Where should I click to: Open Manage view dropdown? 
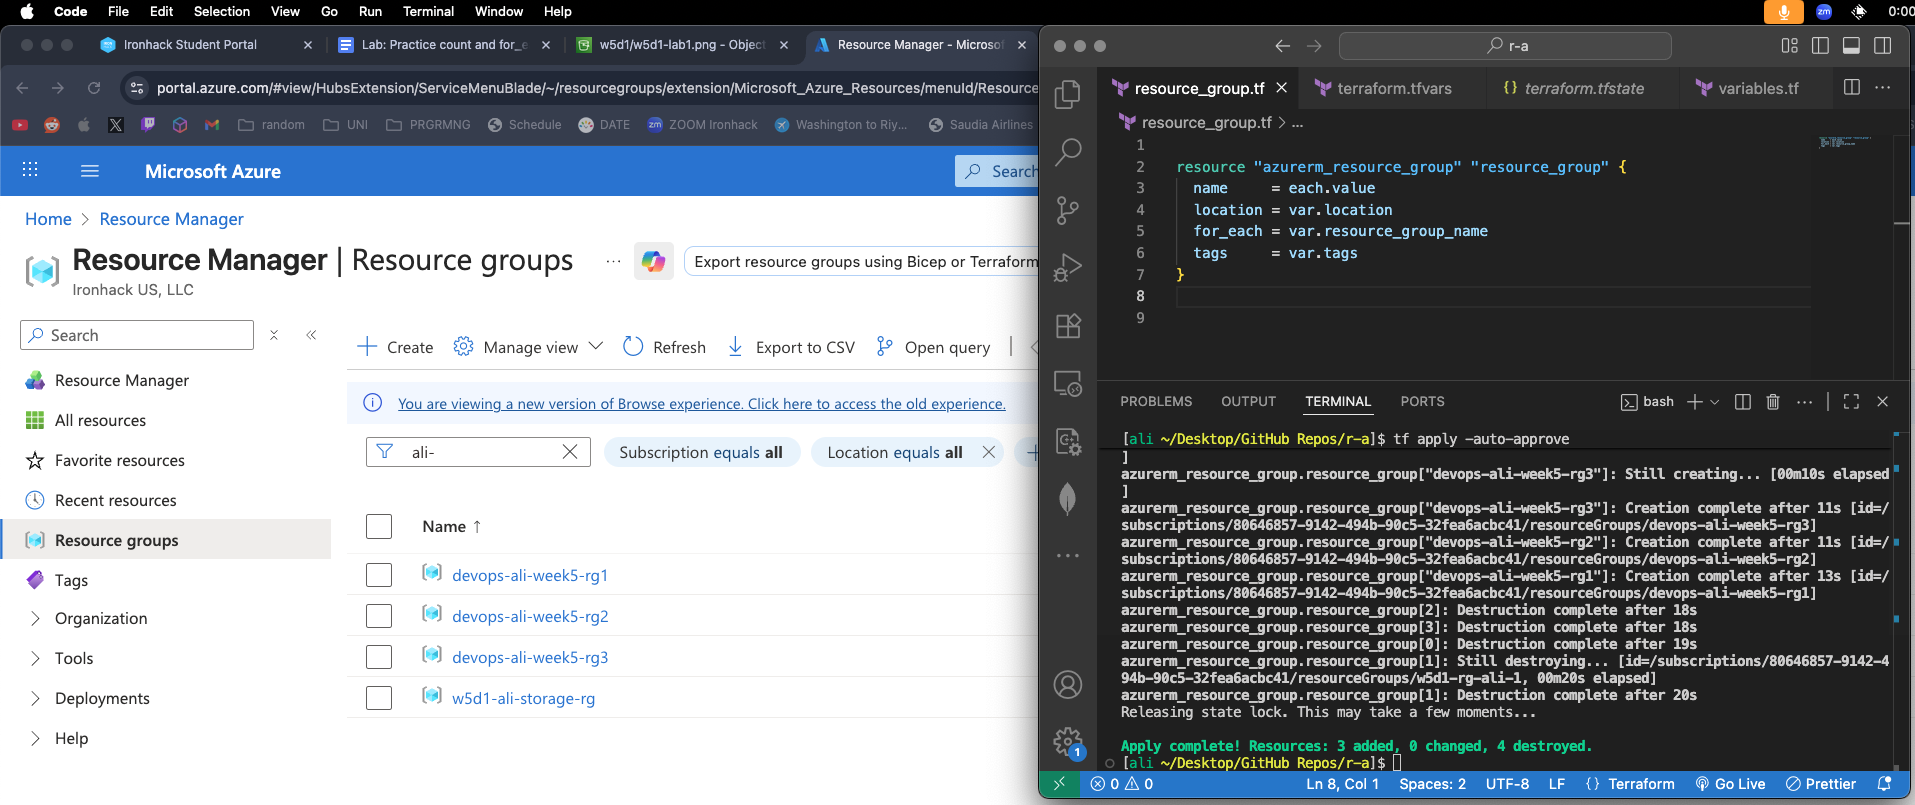[529, 347]
